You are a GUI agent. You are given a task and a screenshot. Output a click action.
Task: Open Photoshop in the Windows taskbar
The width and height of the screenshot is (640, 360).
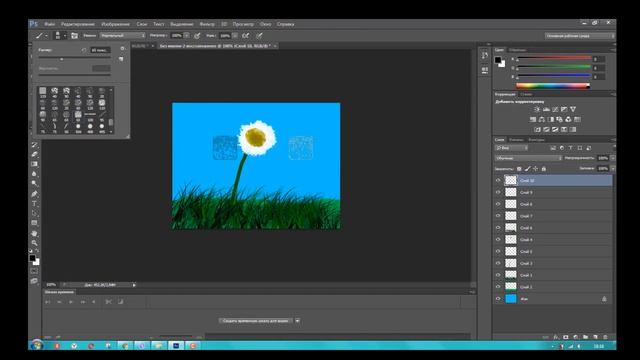(x=176, y=346)
